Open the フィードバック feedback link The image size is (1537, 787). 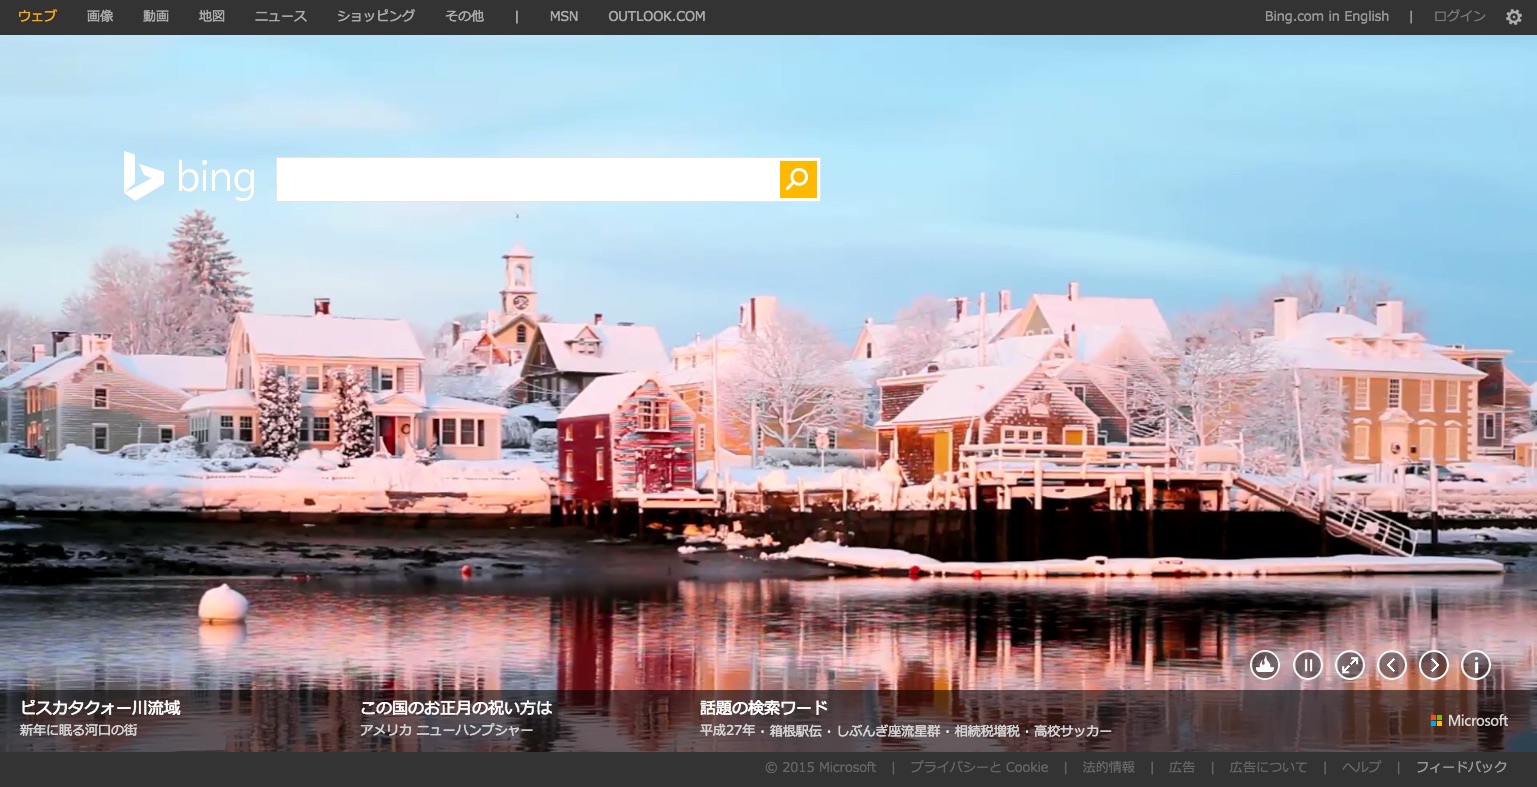[1461, 767]
